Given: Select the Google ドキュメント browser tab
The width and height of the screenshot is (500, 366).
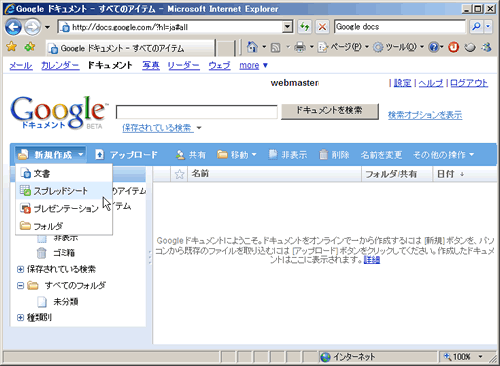Looking at the screenshot, I should coord(130,48).
